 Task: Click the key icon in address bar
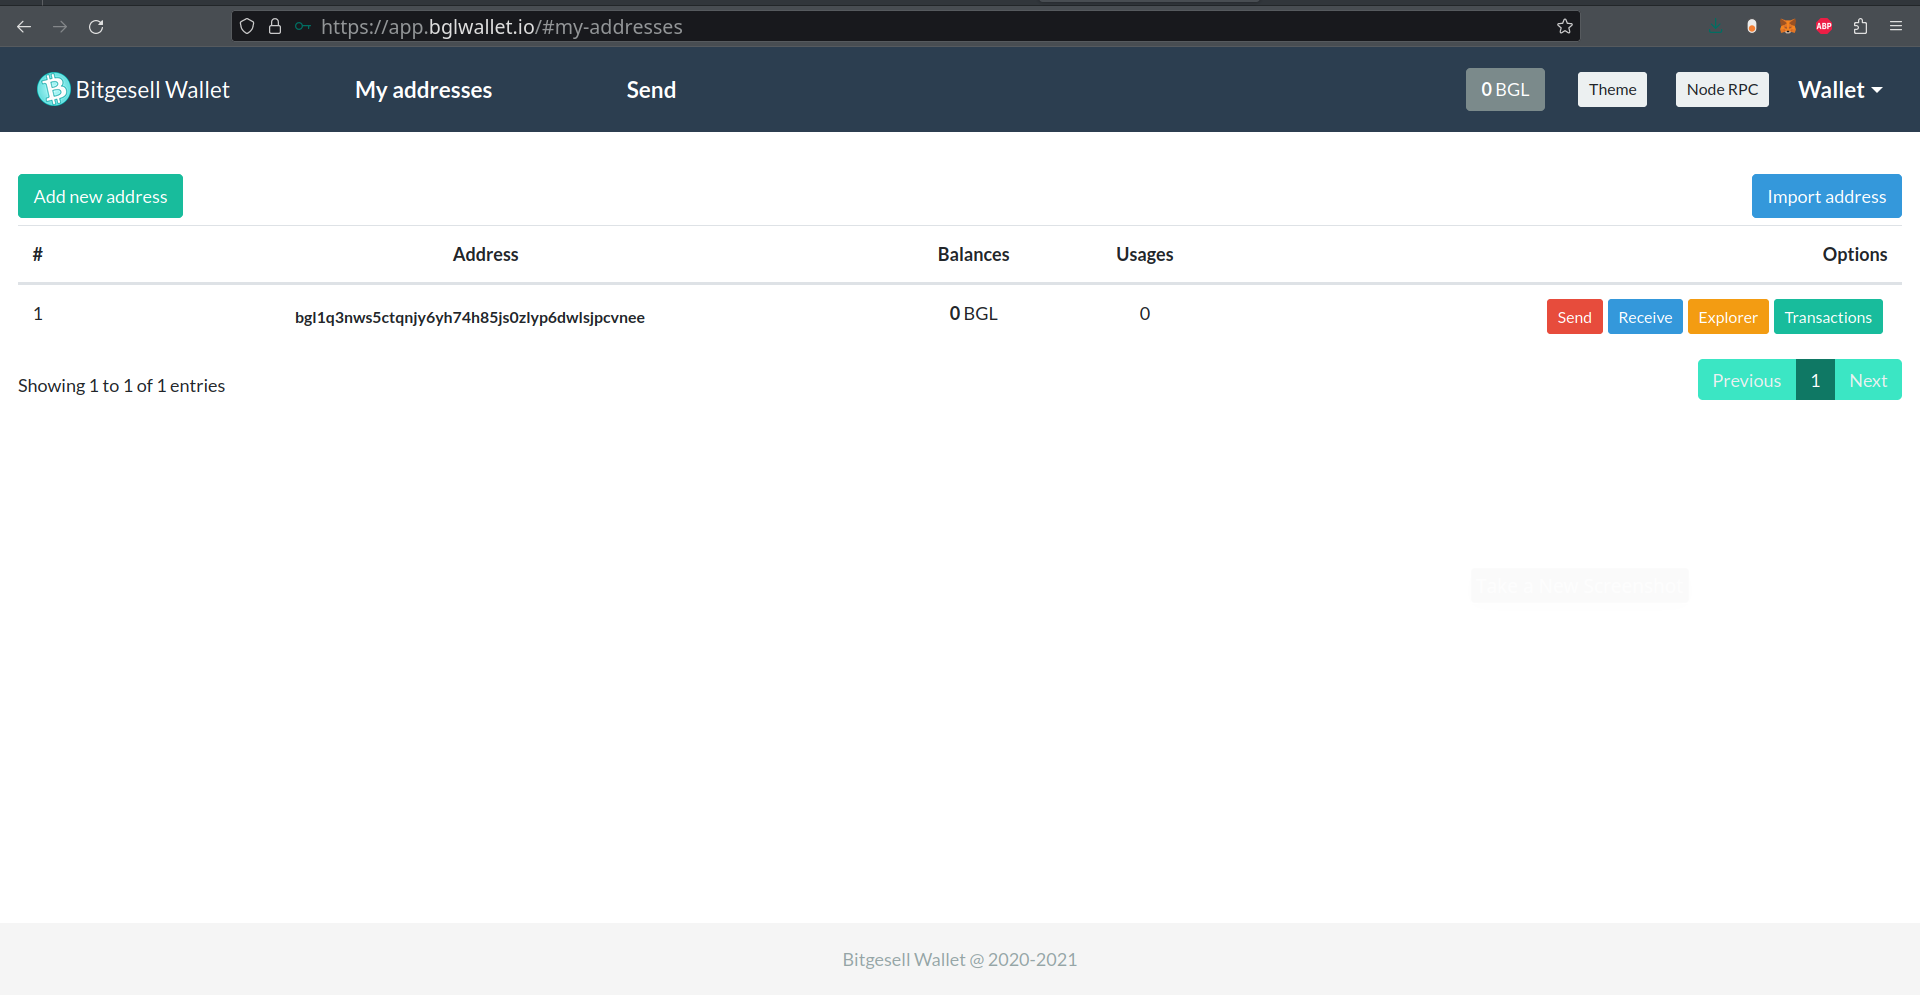(x=302, y=27)
